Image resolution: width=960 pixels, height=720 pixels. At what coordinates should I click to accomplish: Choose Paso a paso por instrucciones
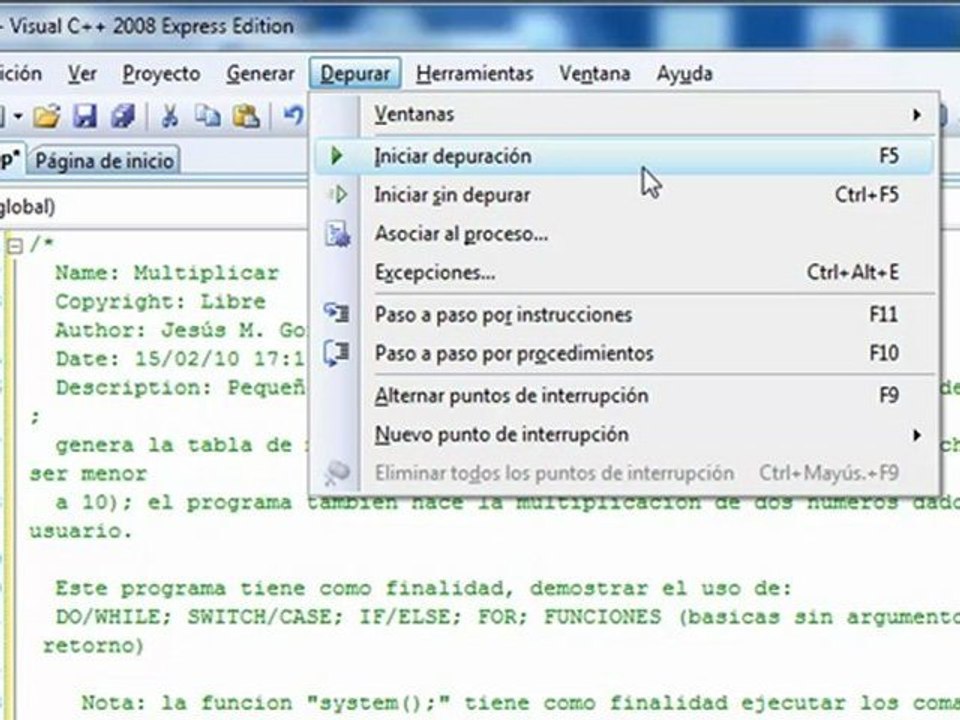pyautogui.click(x=624, y=314)
